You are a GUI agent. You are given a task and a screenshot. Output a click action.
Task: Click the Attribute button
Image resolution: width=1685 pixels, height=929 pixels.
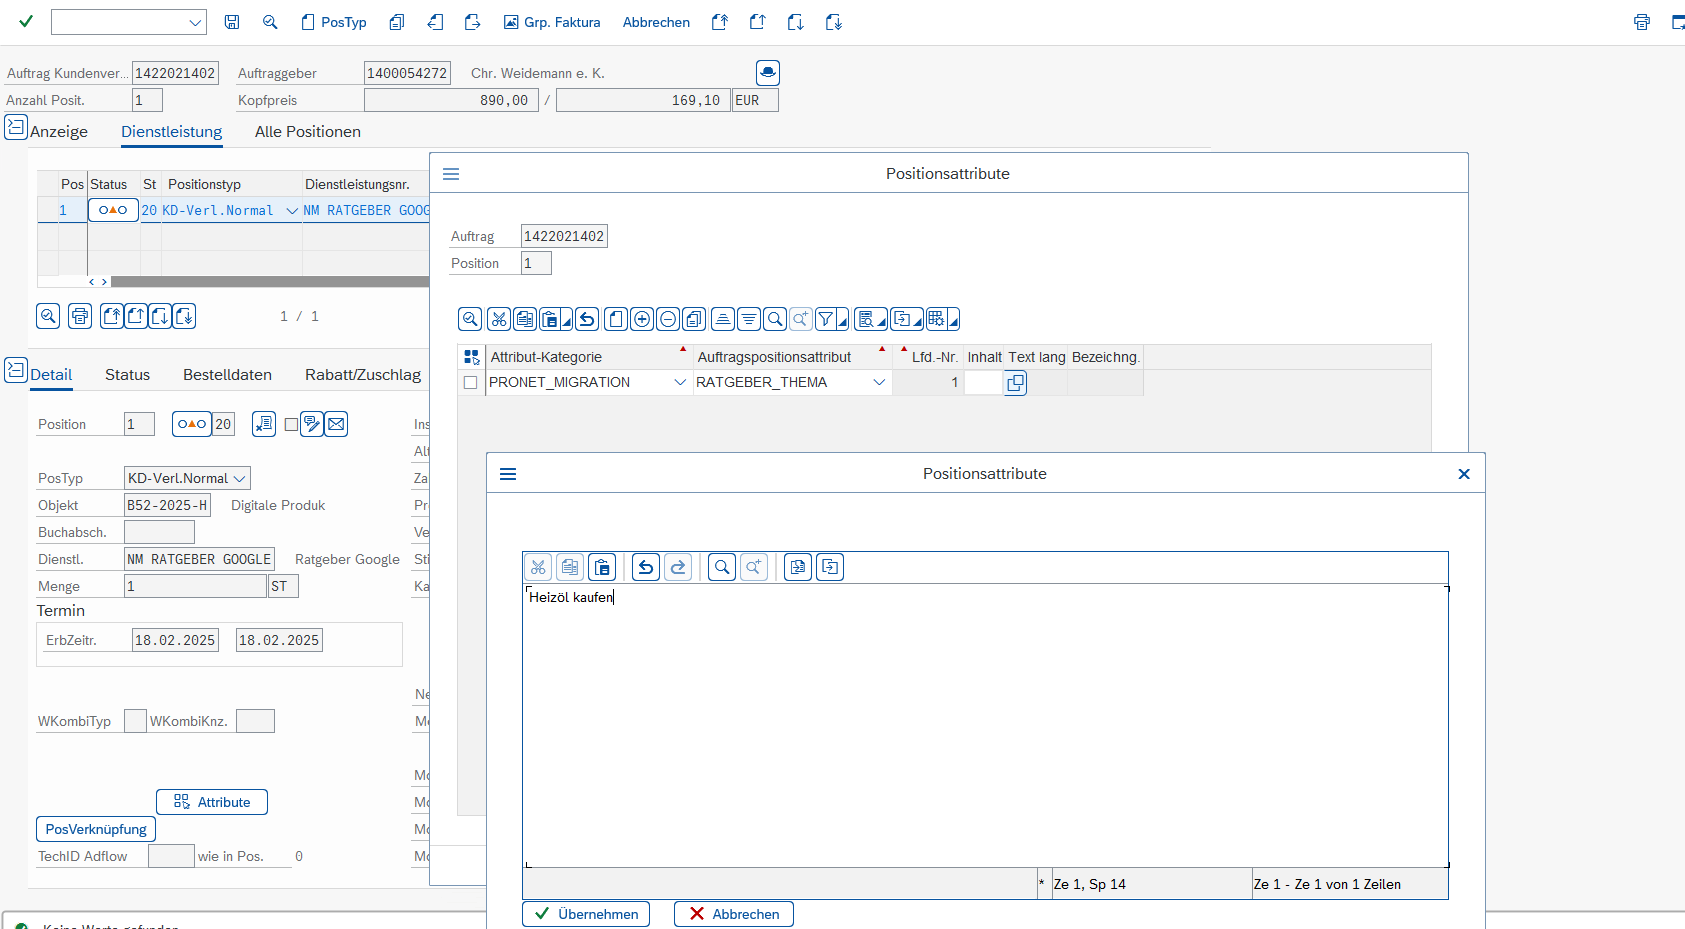pyautogui.click(x=212, y=802)
